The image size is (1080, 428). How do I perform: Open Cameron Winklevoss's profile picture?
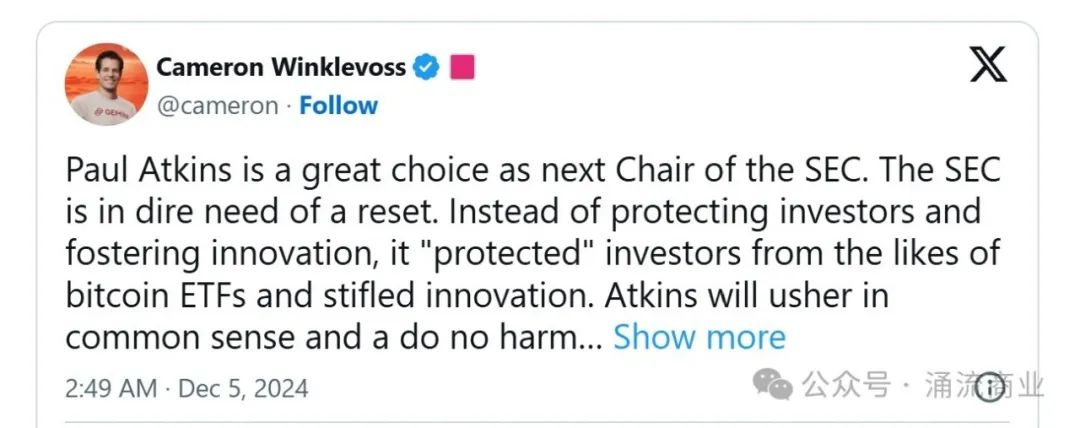pyautogui.click(x=106, y=84)
